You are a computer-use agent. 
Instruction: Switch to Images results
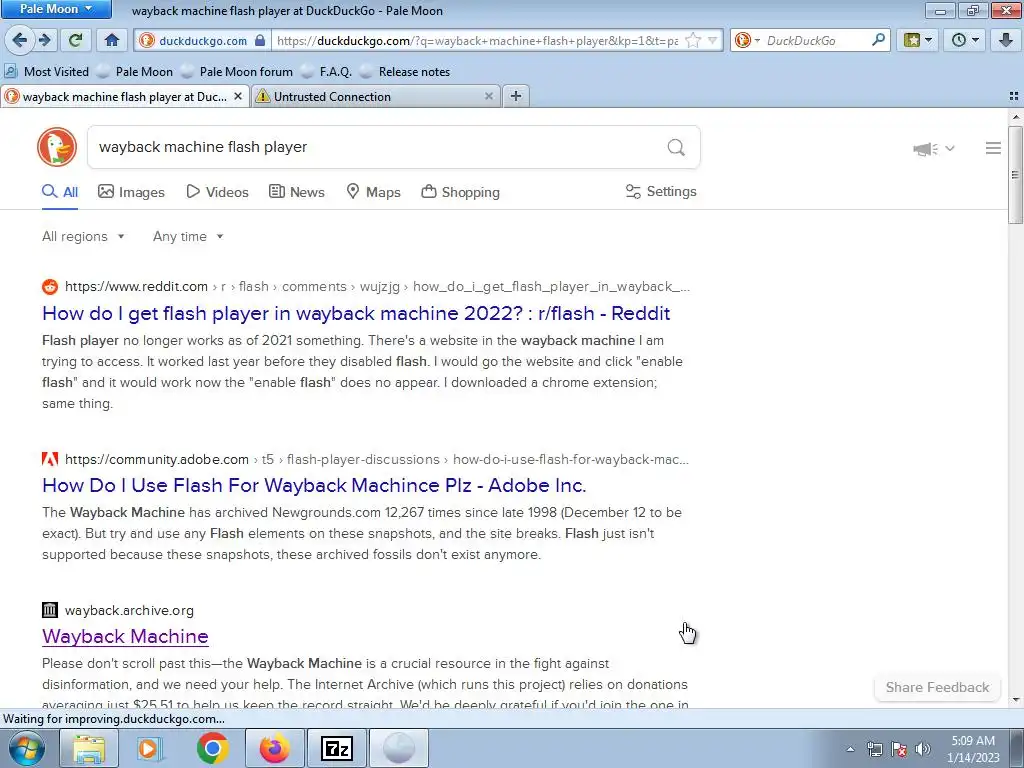coord(131,192)
